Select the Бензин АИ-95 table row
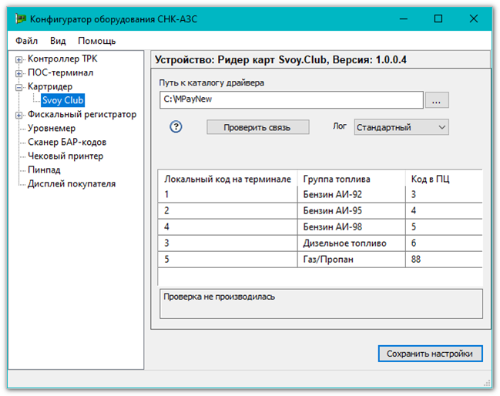Screen dimensions: 500x396 pyautogui.click(x=320, y=211)
